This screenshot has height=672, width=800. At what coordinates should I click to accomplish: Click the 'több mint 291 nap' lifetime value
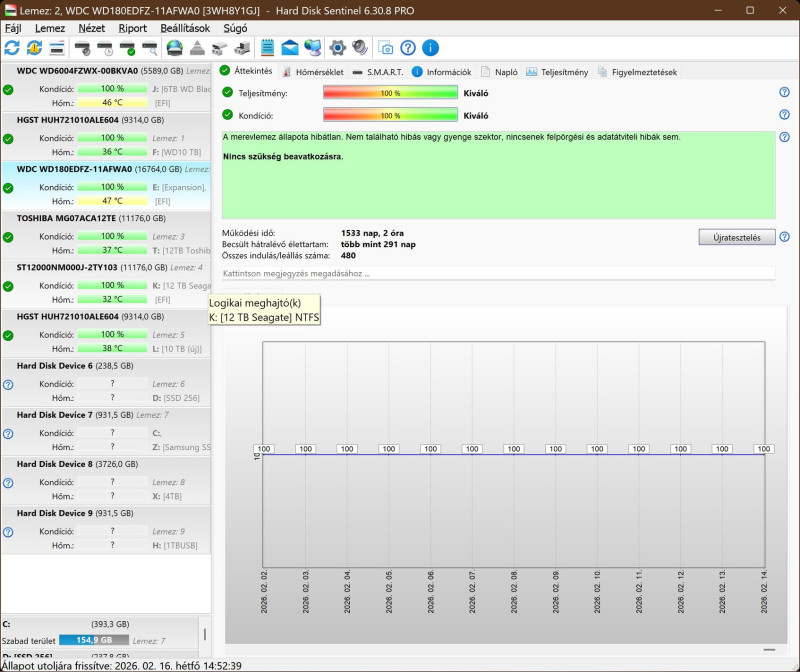(378, 244)
